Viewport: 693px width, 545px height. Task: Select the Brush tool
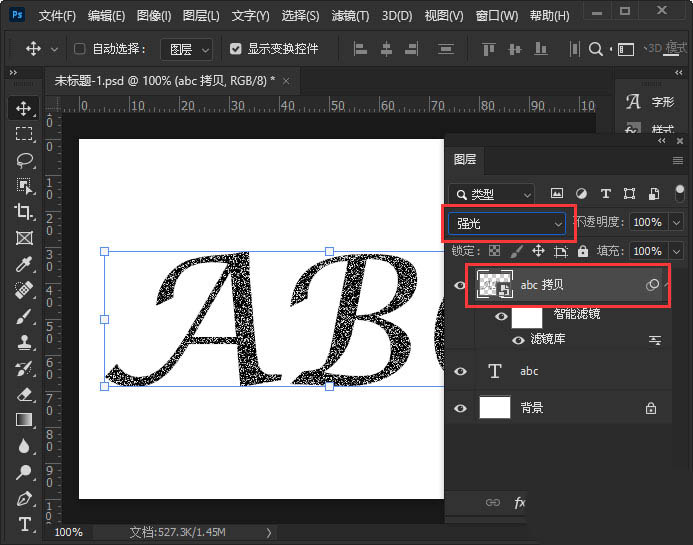pyautogui.click(x=24, y=316)
